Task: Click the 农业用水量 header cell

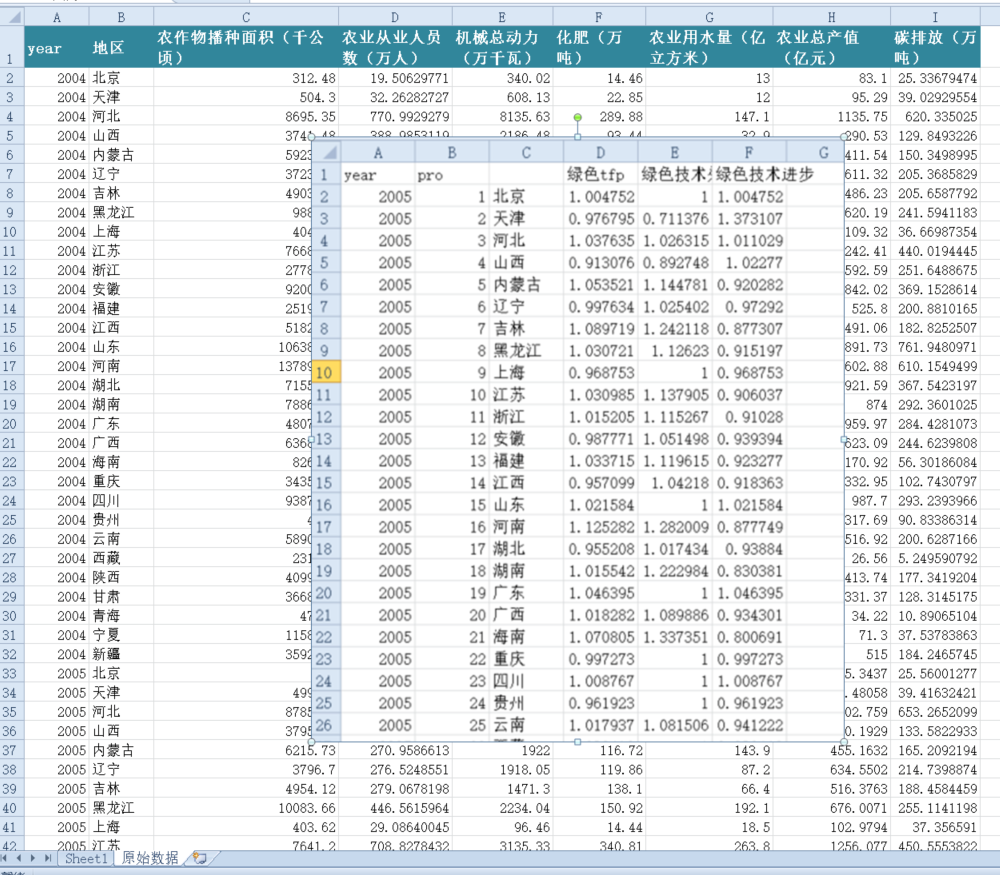Action: pyautogui.click(x=709, y=47)
